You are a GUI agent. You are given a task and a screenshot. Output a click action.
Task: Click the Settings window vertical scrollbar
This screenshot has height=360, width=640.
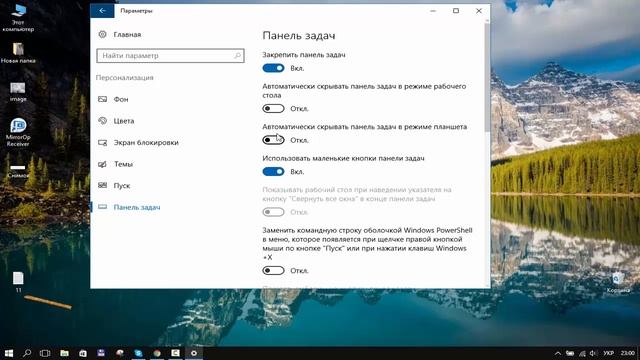pyautogui.click(x=487, y=78)
